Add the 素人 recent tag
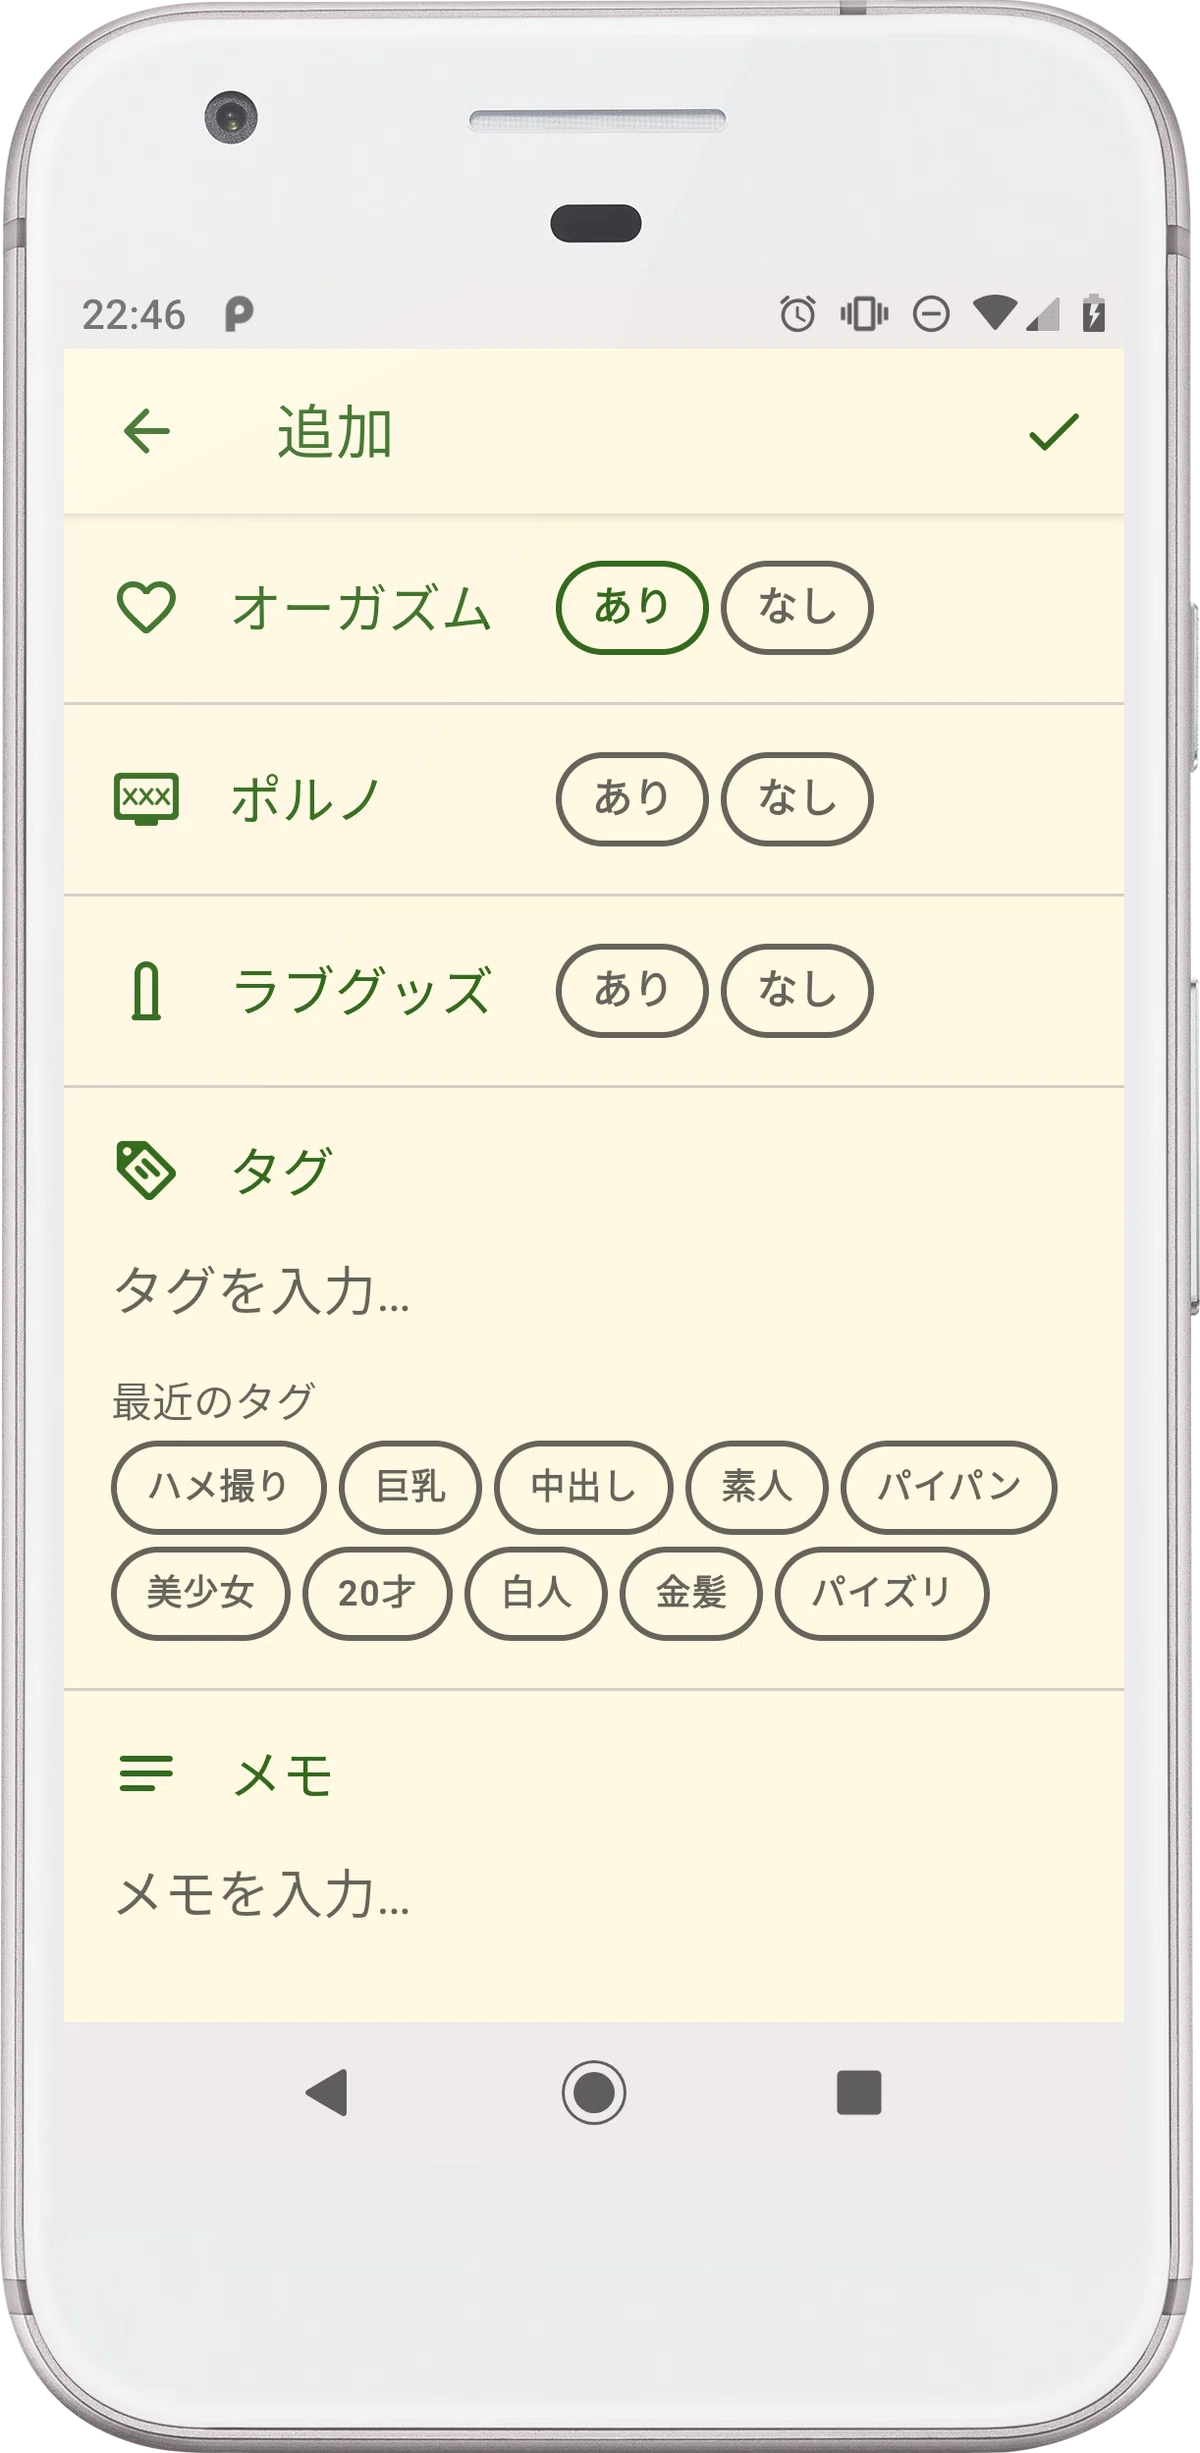The image size is (1200, 2453). (x=757, y=1487)
